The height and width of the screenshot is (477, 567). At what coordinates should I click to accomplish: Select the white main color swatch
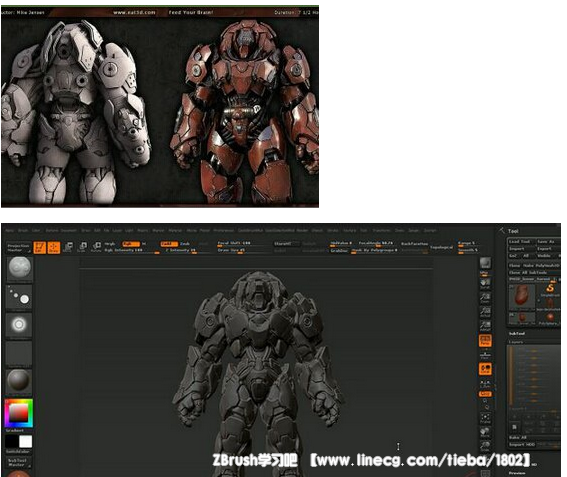pos(26,442)
